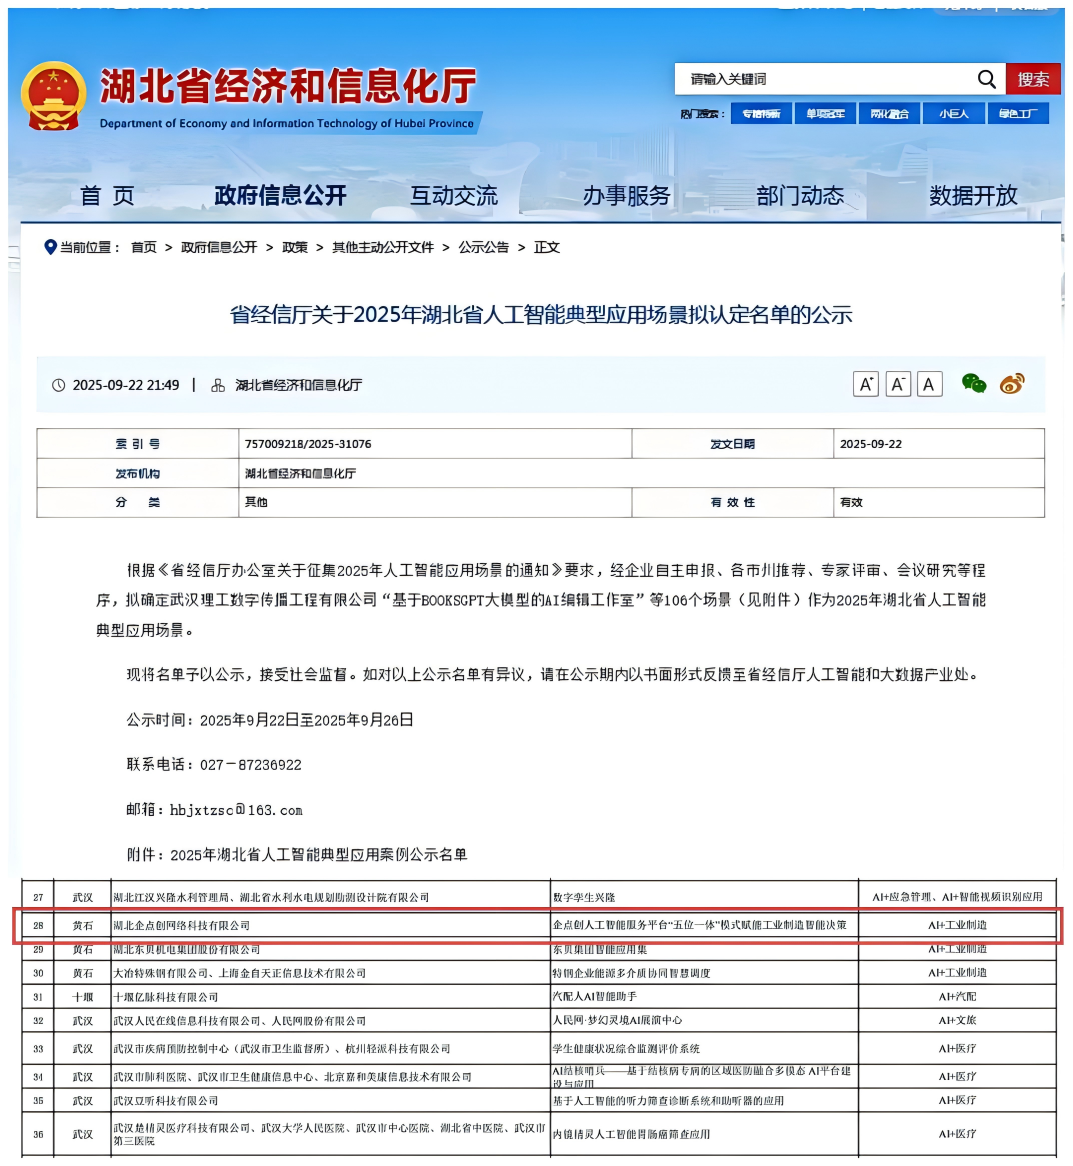Select 数据开放 in the top navigation
1073x1166 pixels.
(x=973, y=195)
